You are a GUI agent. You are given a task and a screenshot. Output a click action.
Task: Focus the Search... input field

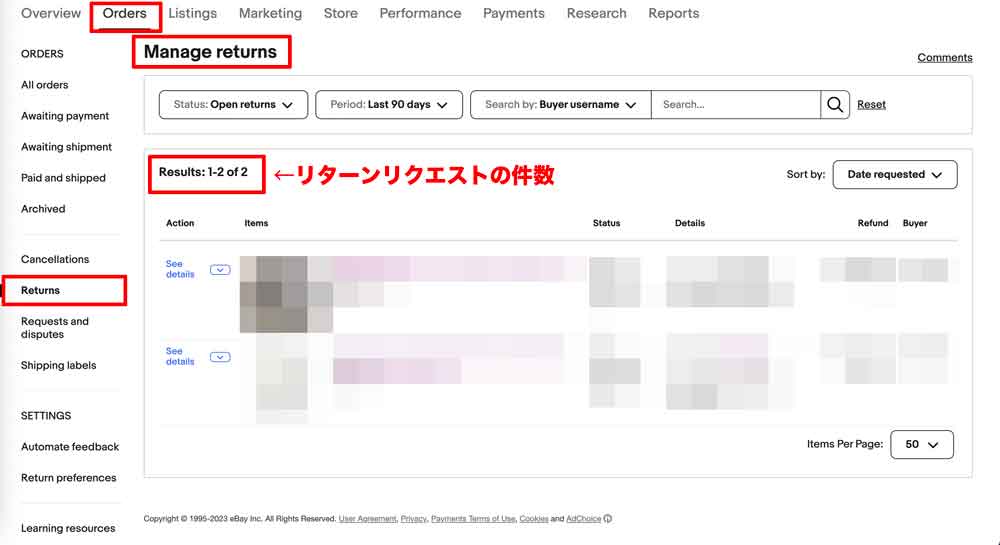(x=736, y=105)
